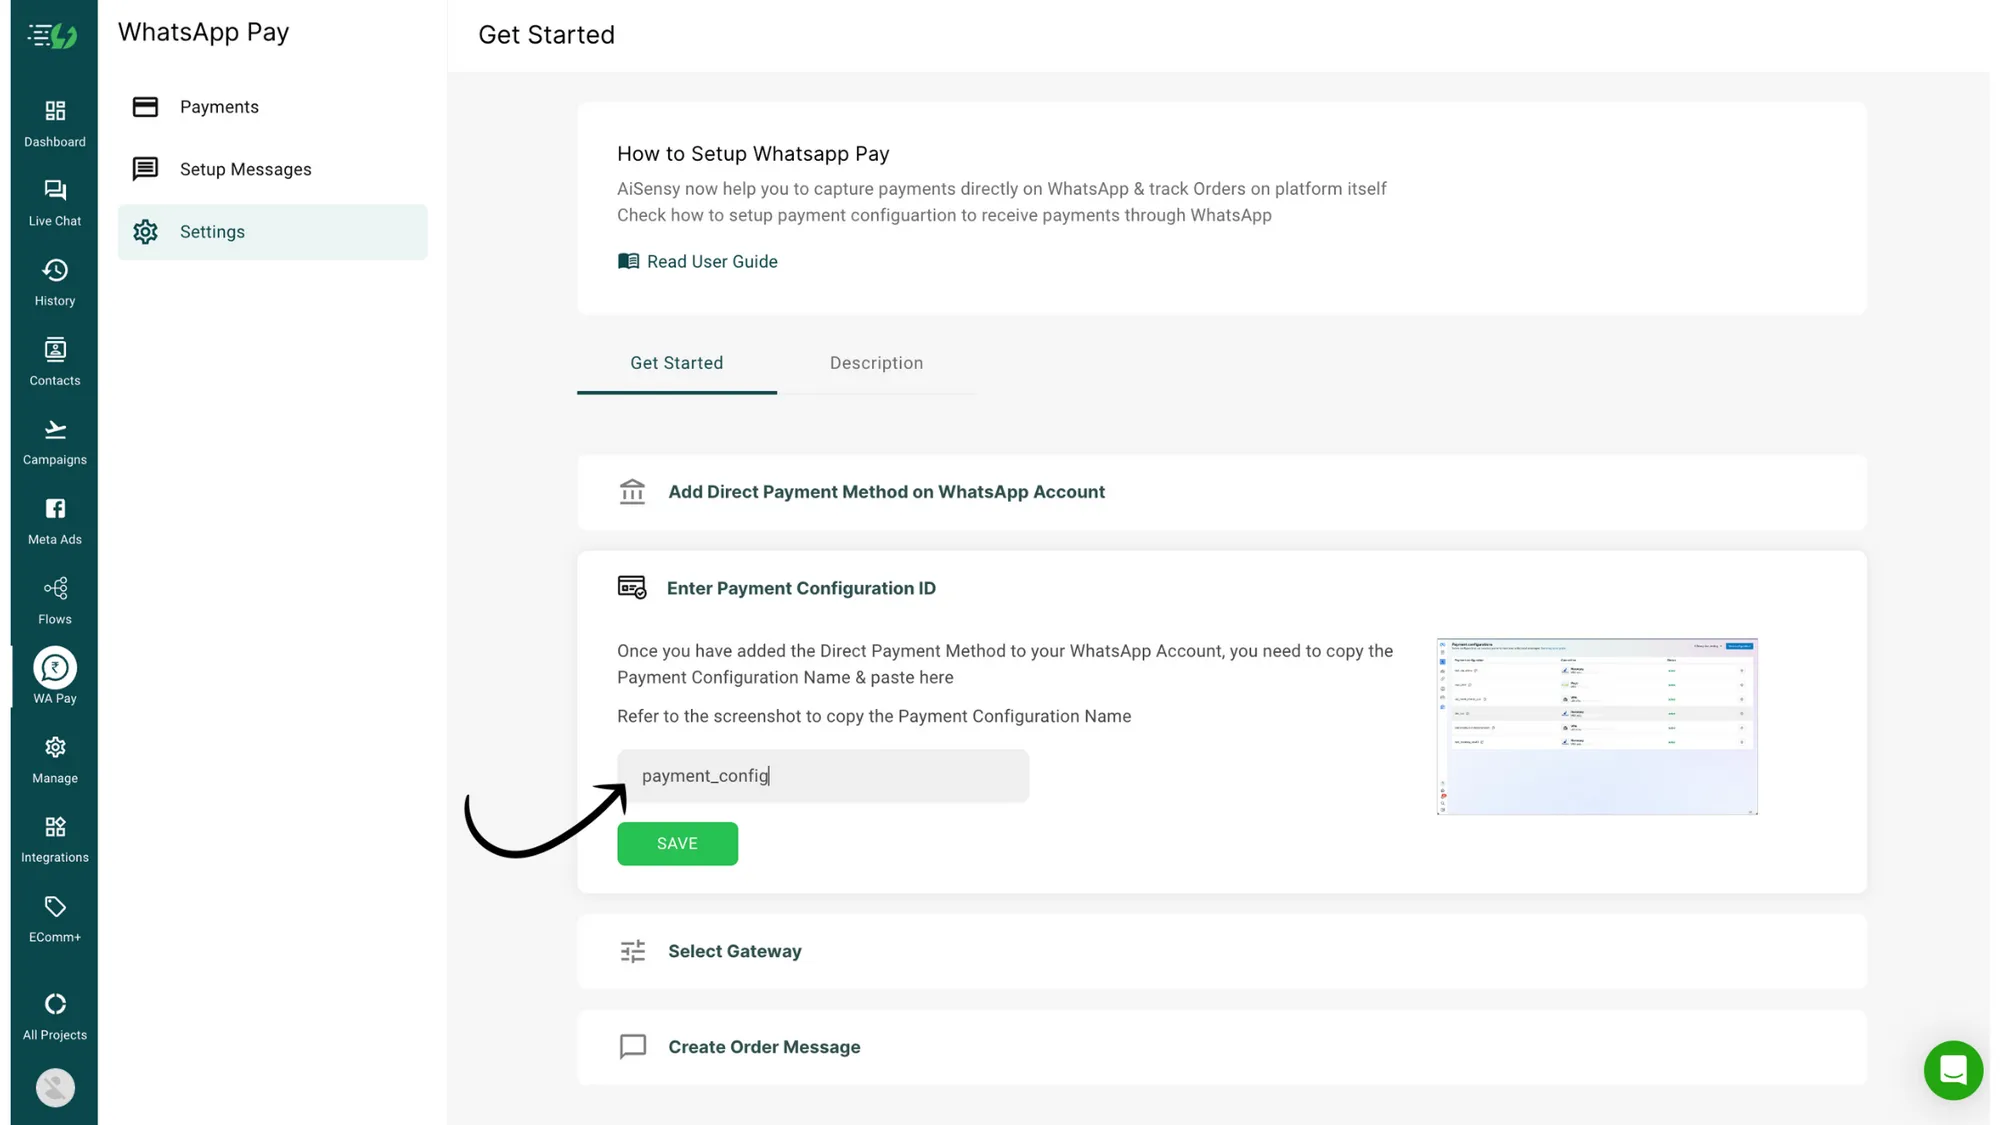Open Integrations

pyautogui.click(x=54, y=838)
